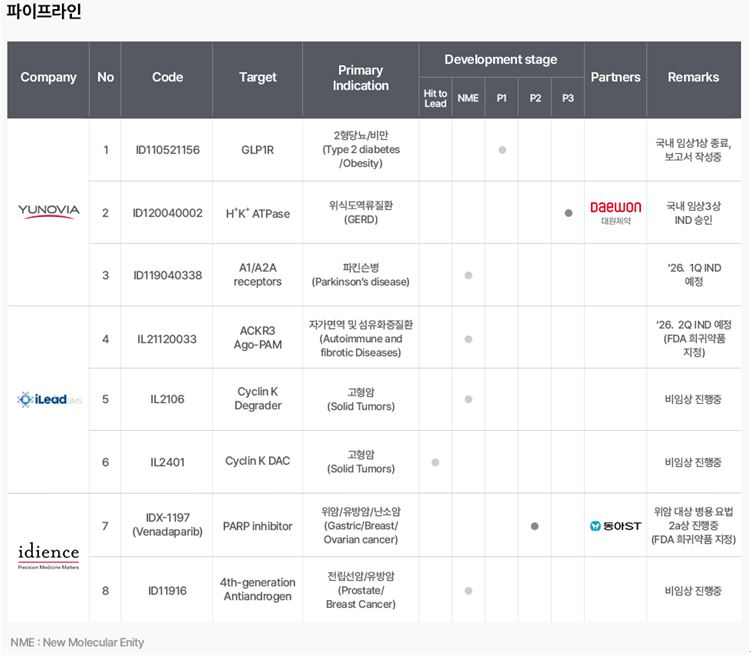The image size is (751, 656).
Task: Select the PARP inhibitor target cell
Action: coord(258,526)
